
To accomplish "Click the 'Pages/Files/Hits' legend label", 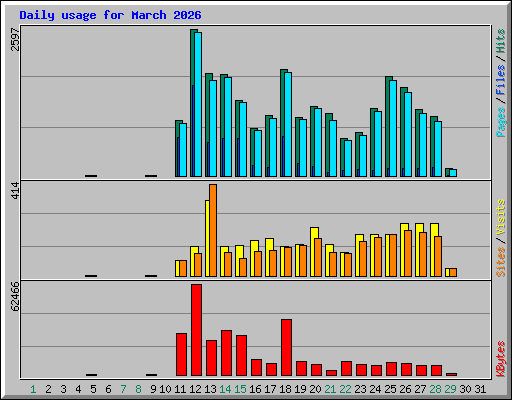I will [500, 83].
